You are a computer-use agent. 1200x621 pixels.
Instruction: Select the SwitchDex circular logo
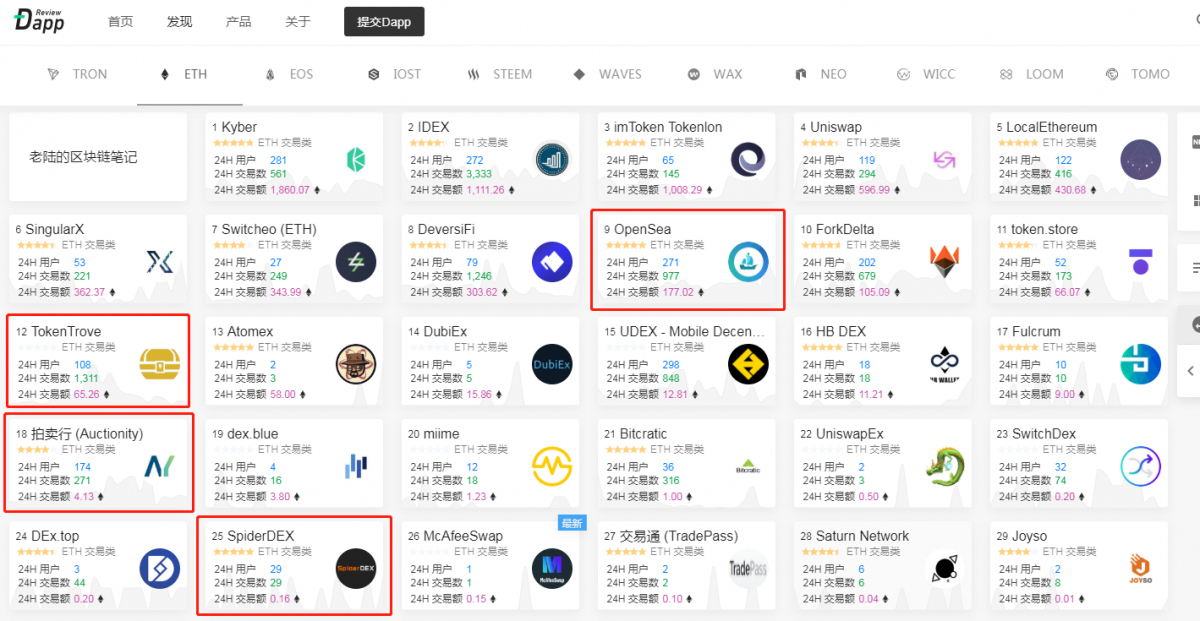pos(1141,467)
